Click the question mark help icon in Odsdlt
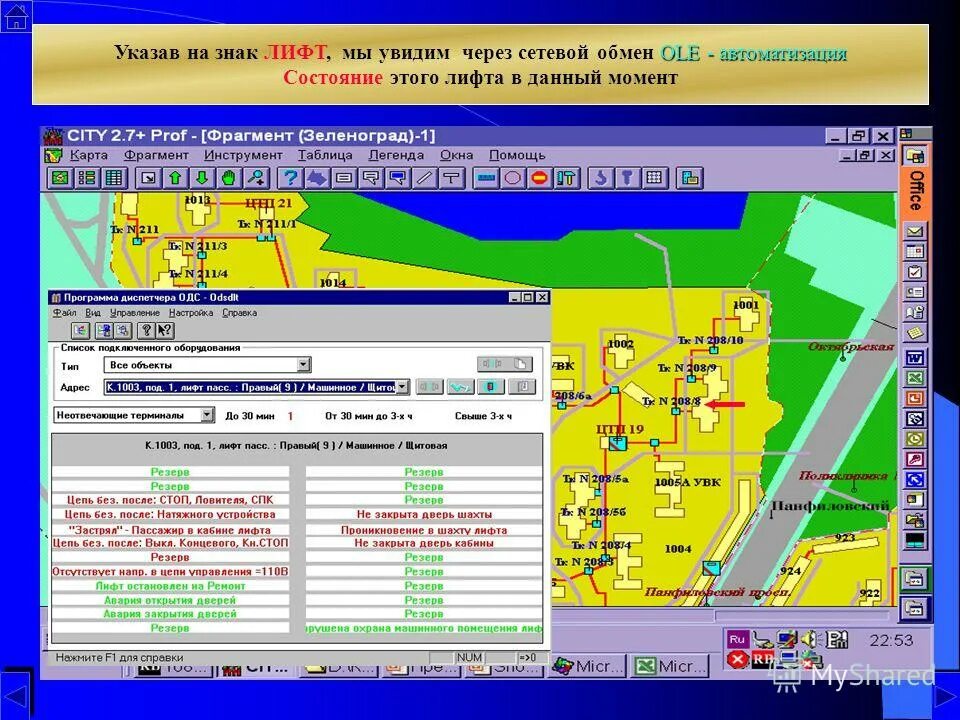Image resolution: width=960 pixels, height=720 pixels. point(146,331)
